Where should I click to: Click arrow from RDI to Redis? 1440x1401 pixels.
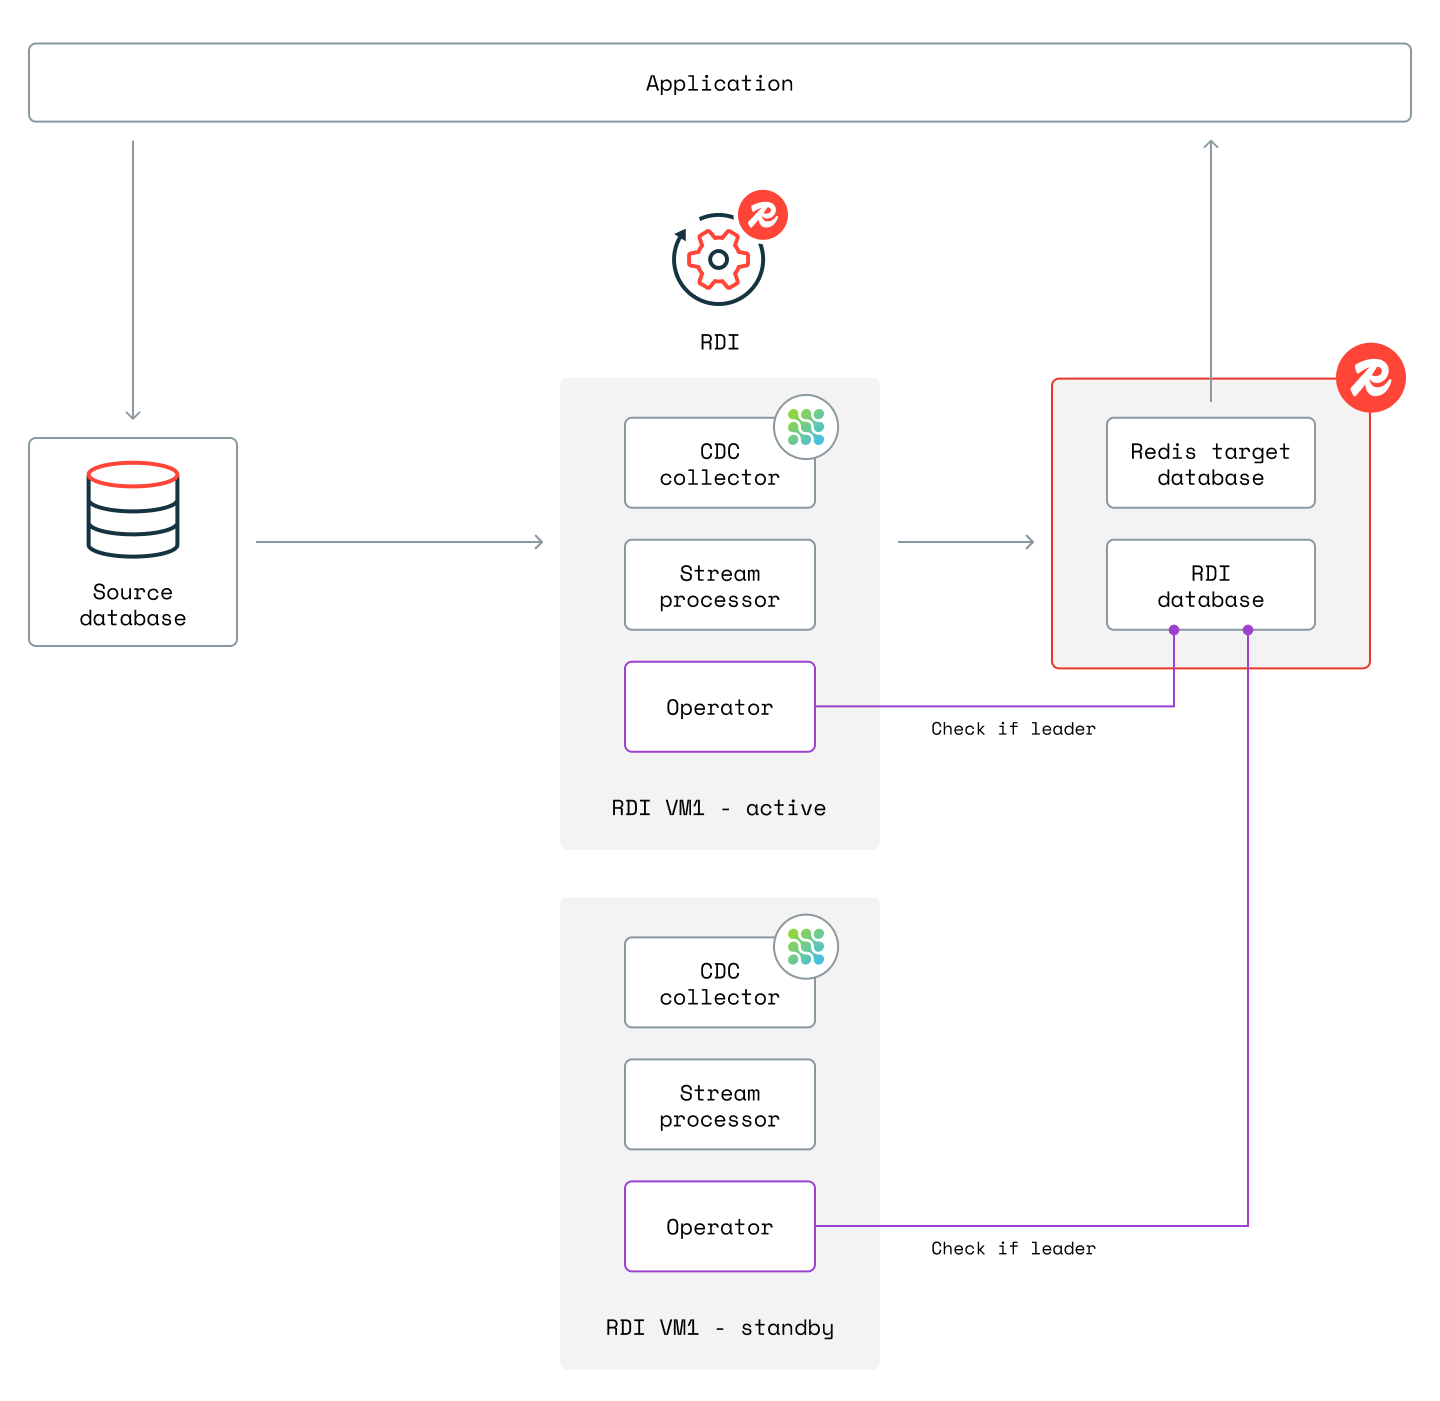coord(965,542)
